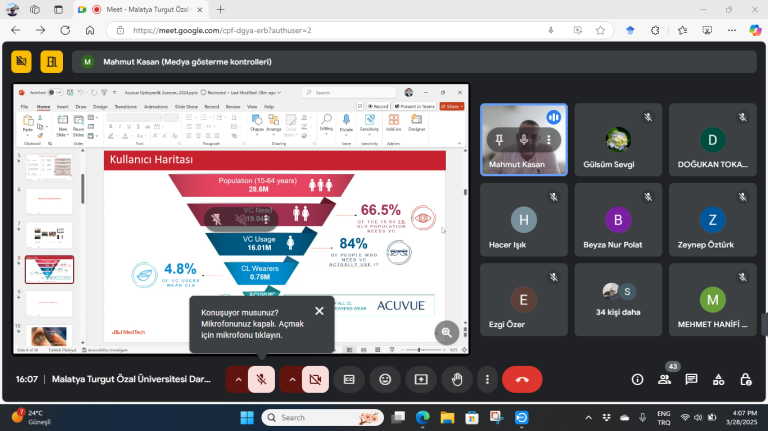Unmute the microphone in Meet toolbar
This screenshot has height=431, width=768.
click(261, 379)
